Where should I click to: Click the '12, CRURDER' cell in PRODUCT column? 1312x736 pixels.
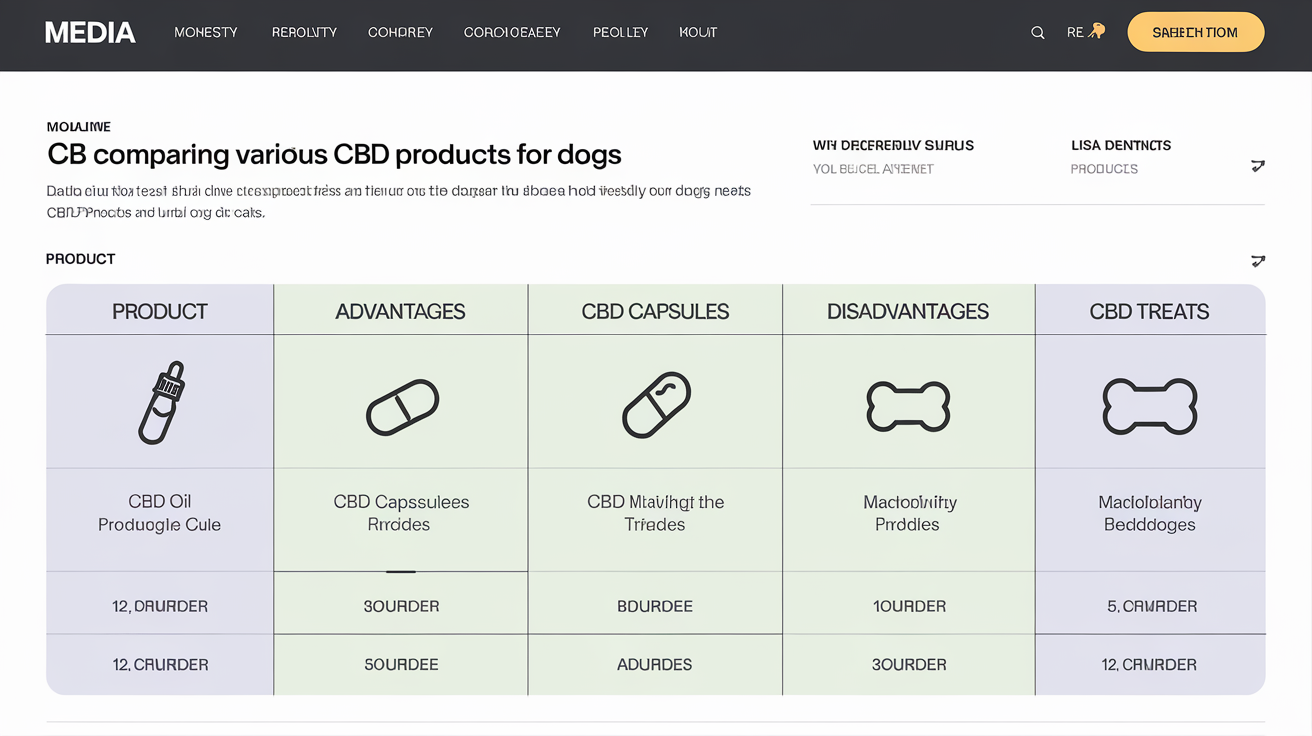click(160, 665)
